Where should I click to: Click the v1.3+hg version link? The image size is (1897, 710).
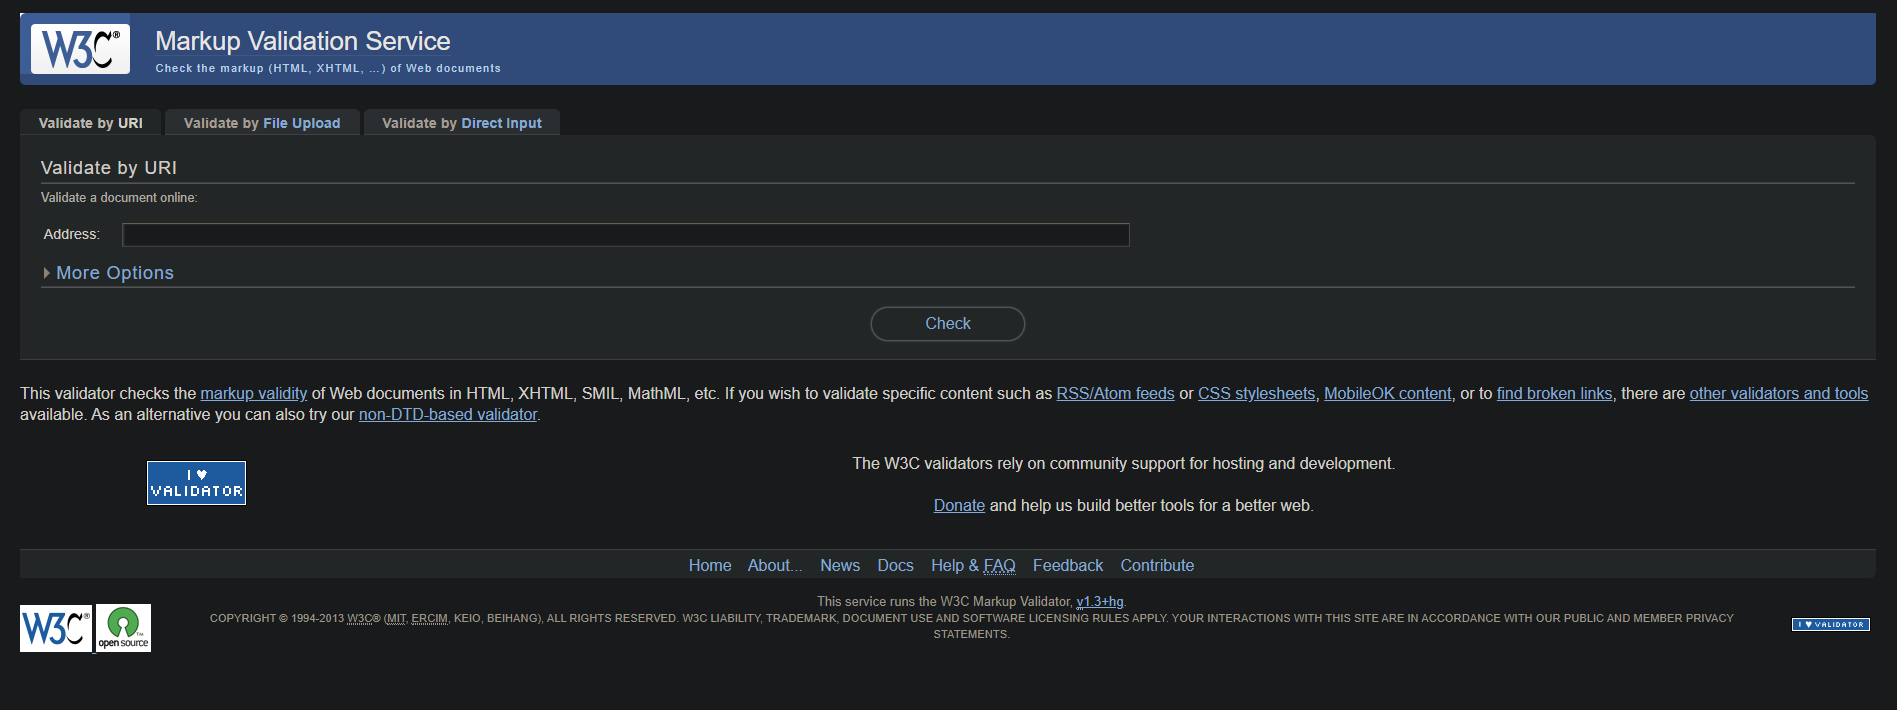pos(1100,602)
